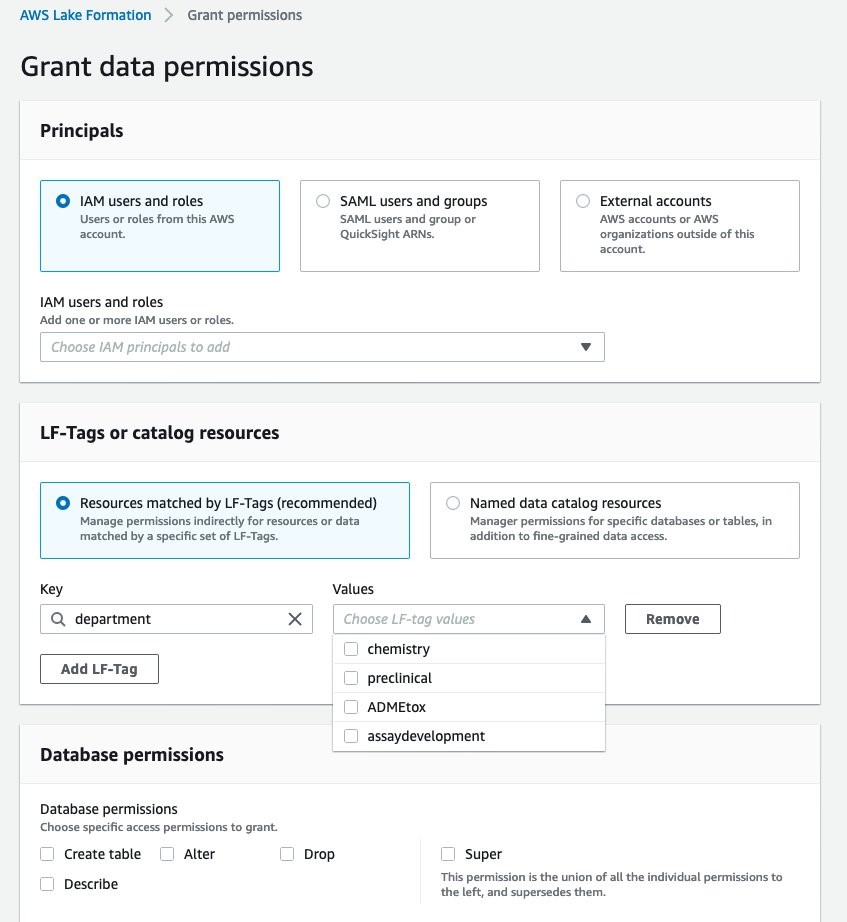Open the Choose IAM principals dropdown
This screenshot has height=922, width=847.
[x=322, y=347]
